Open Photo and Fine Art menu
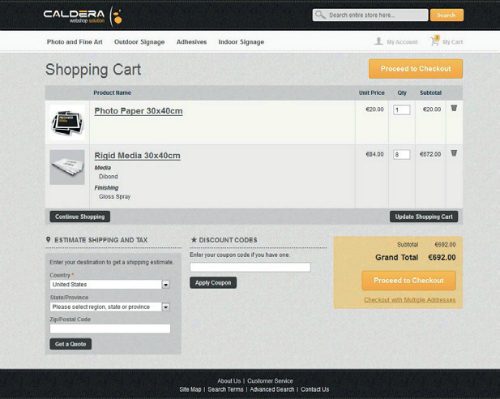This screenshot has height=399, width=500. coord(75,42)
